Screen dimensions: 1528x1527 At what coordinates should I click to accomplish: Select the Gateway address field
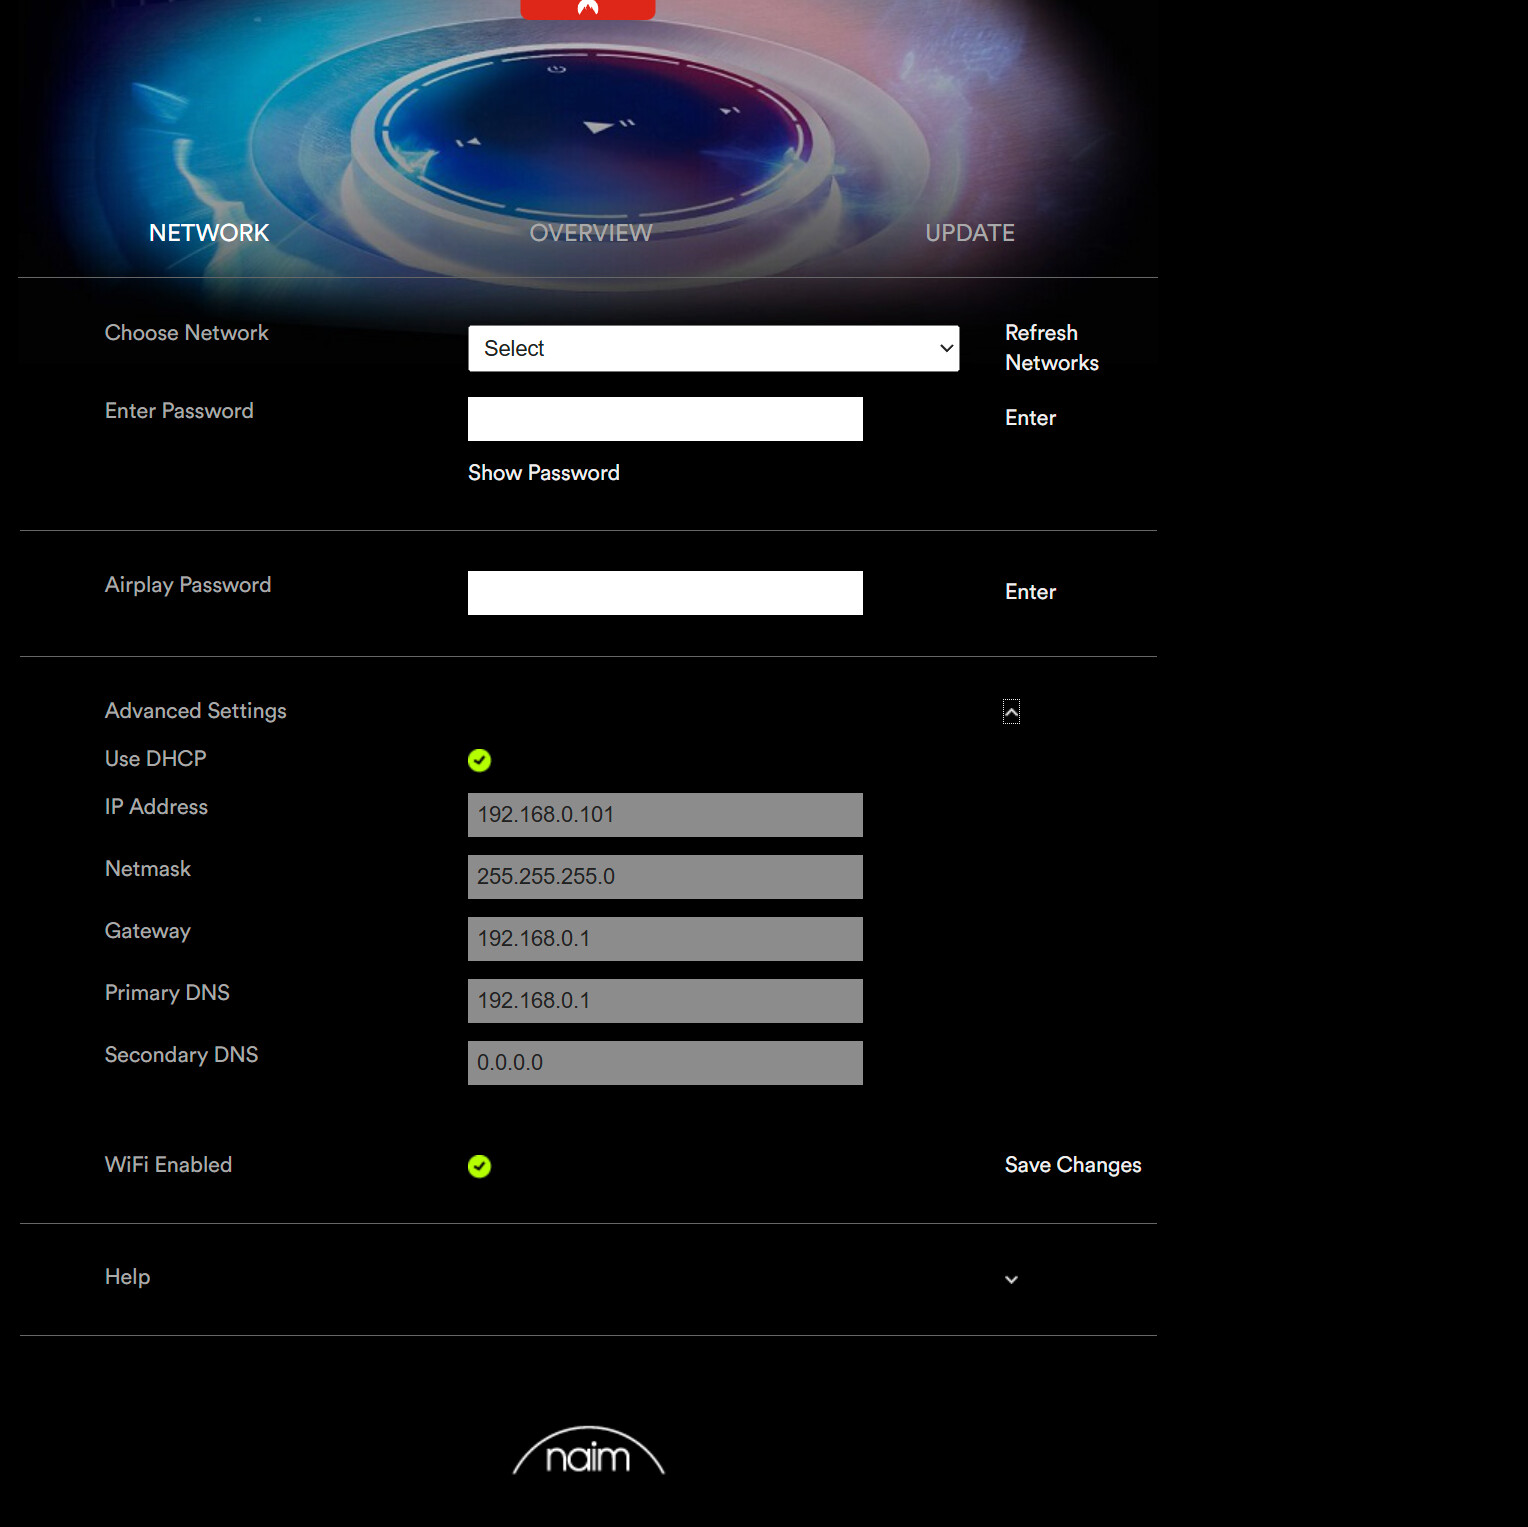pyautogui.click(x=665, y=939)
